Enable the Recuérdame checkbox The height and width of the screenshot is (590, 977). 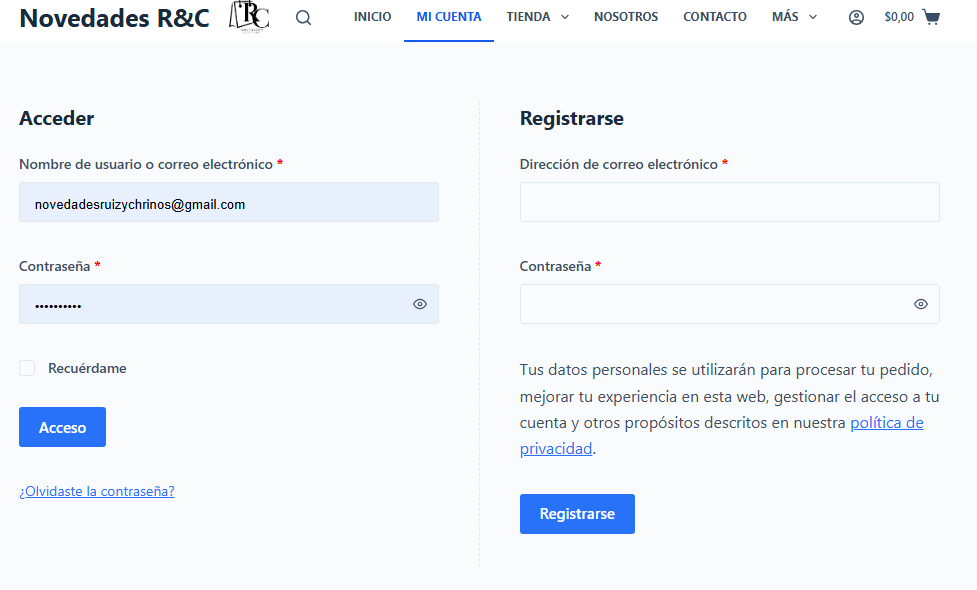[x=27, y=368]
